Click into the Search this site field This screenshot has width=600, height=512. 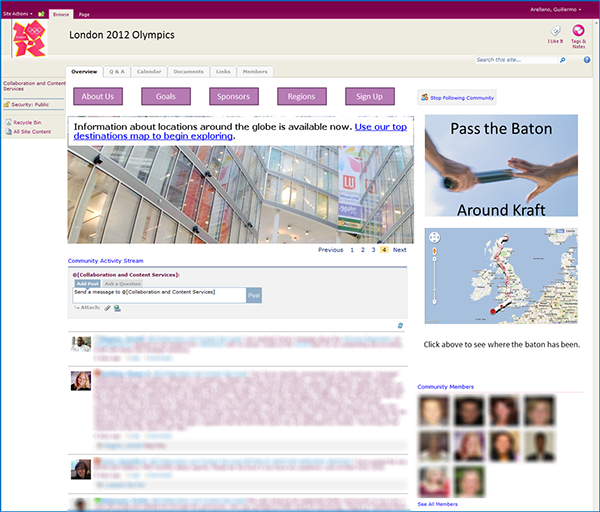click(x=516, y=60)
